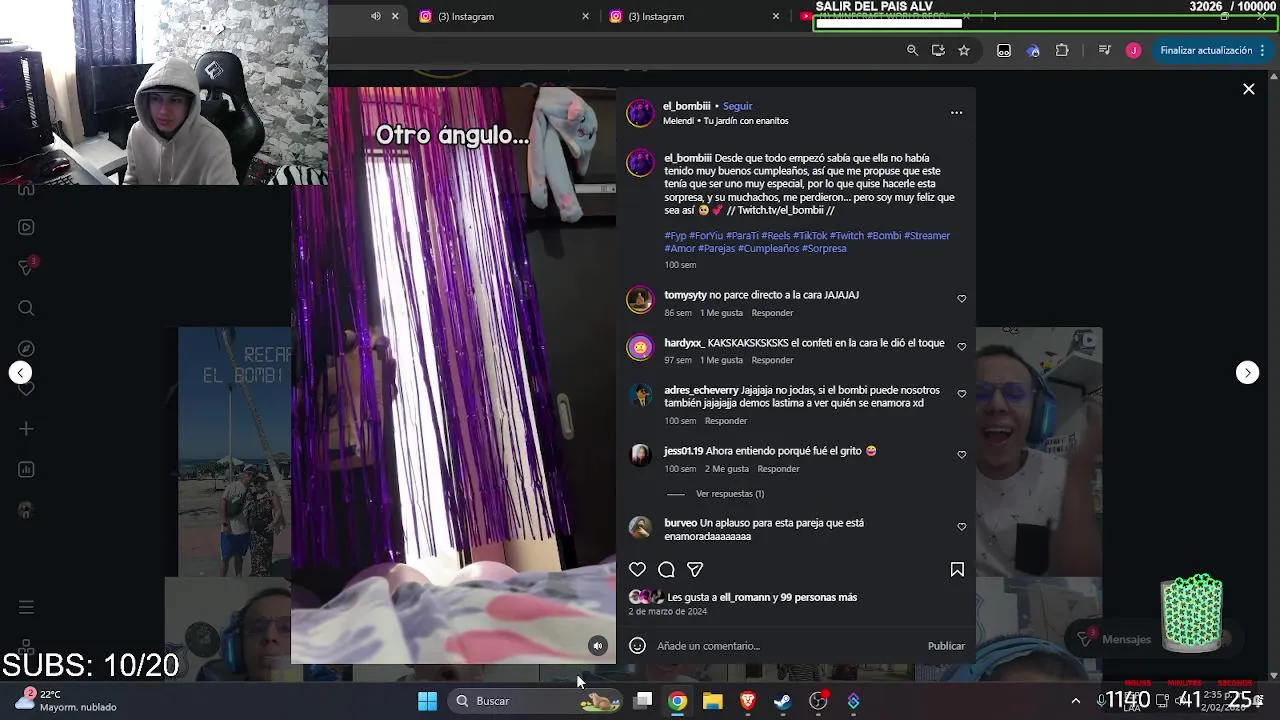Open the browser media control icon
1280x720 pixels.
[1104, 50]
